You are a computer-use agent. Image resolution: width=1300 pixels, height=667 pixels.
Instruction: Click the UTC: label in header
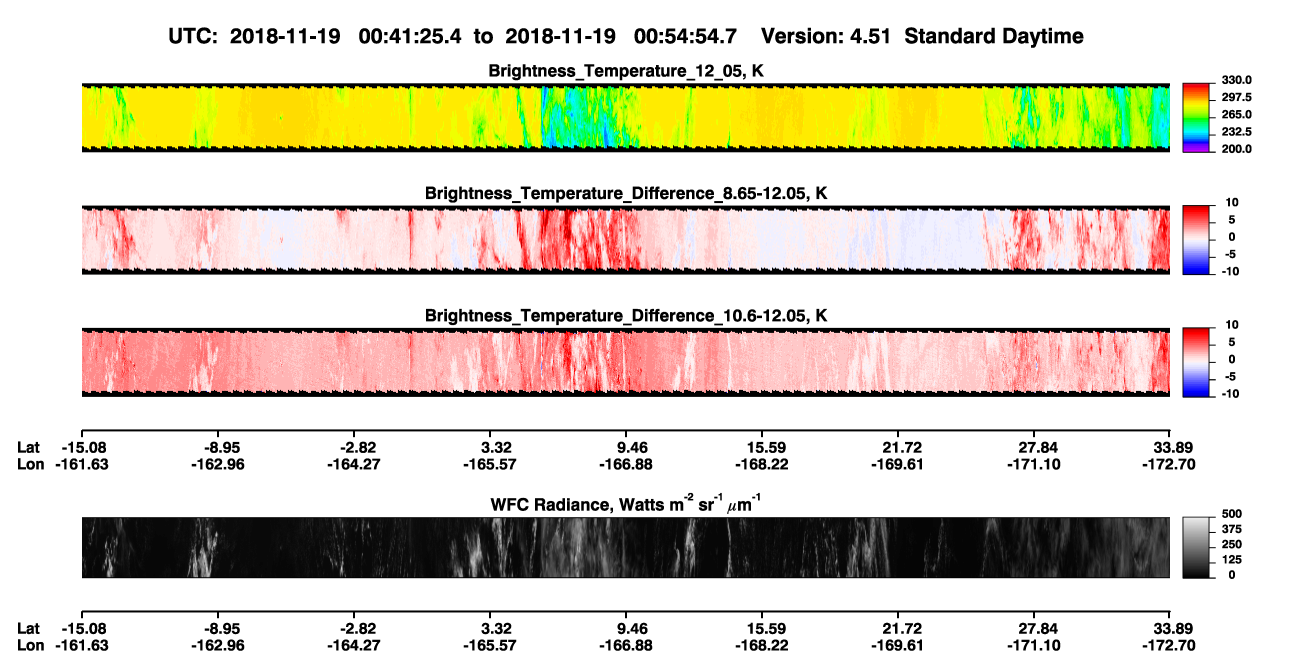pyautogui.click(x=195, y=36)
